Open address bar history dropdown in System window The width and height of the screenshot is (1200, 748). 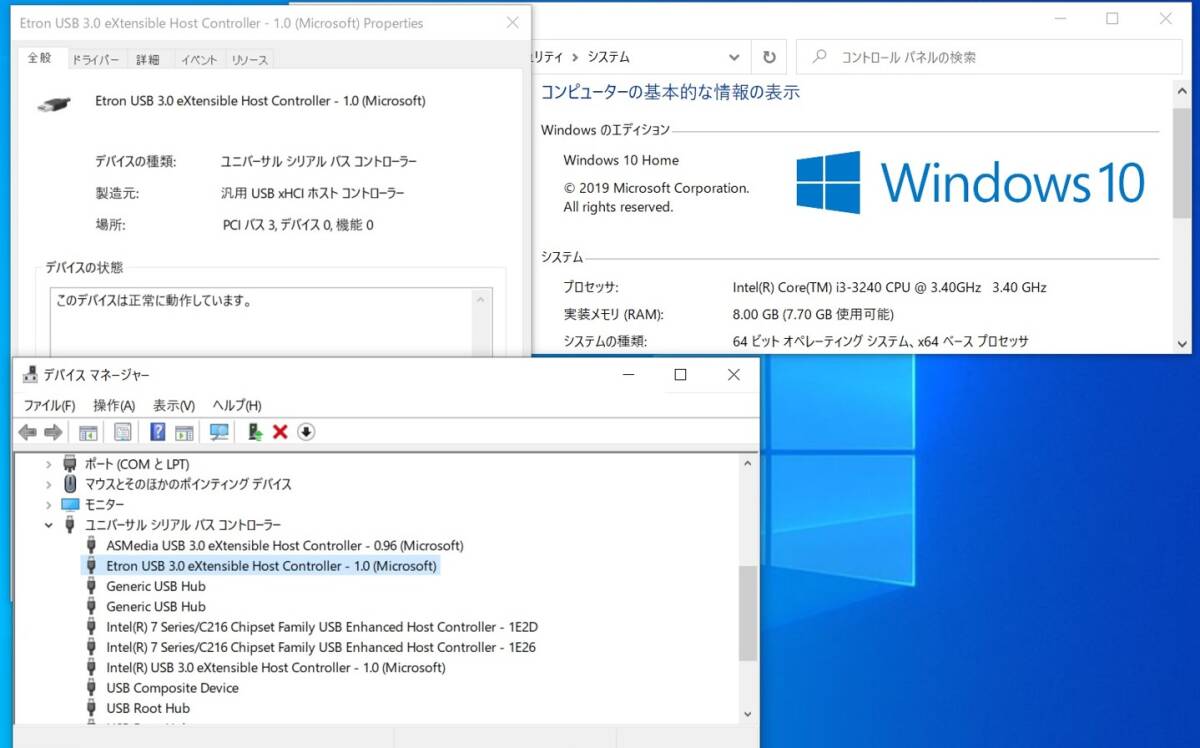pos(735,57)
